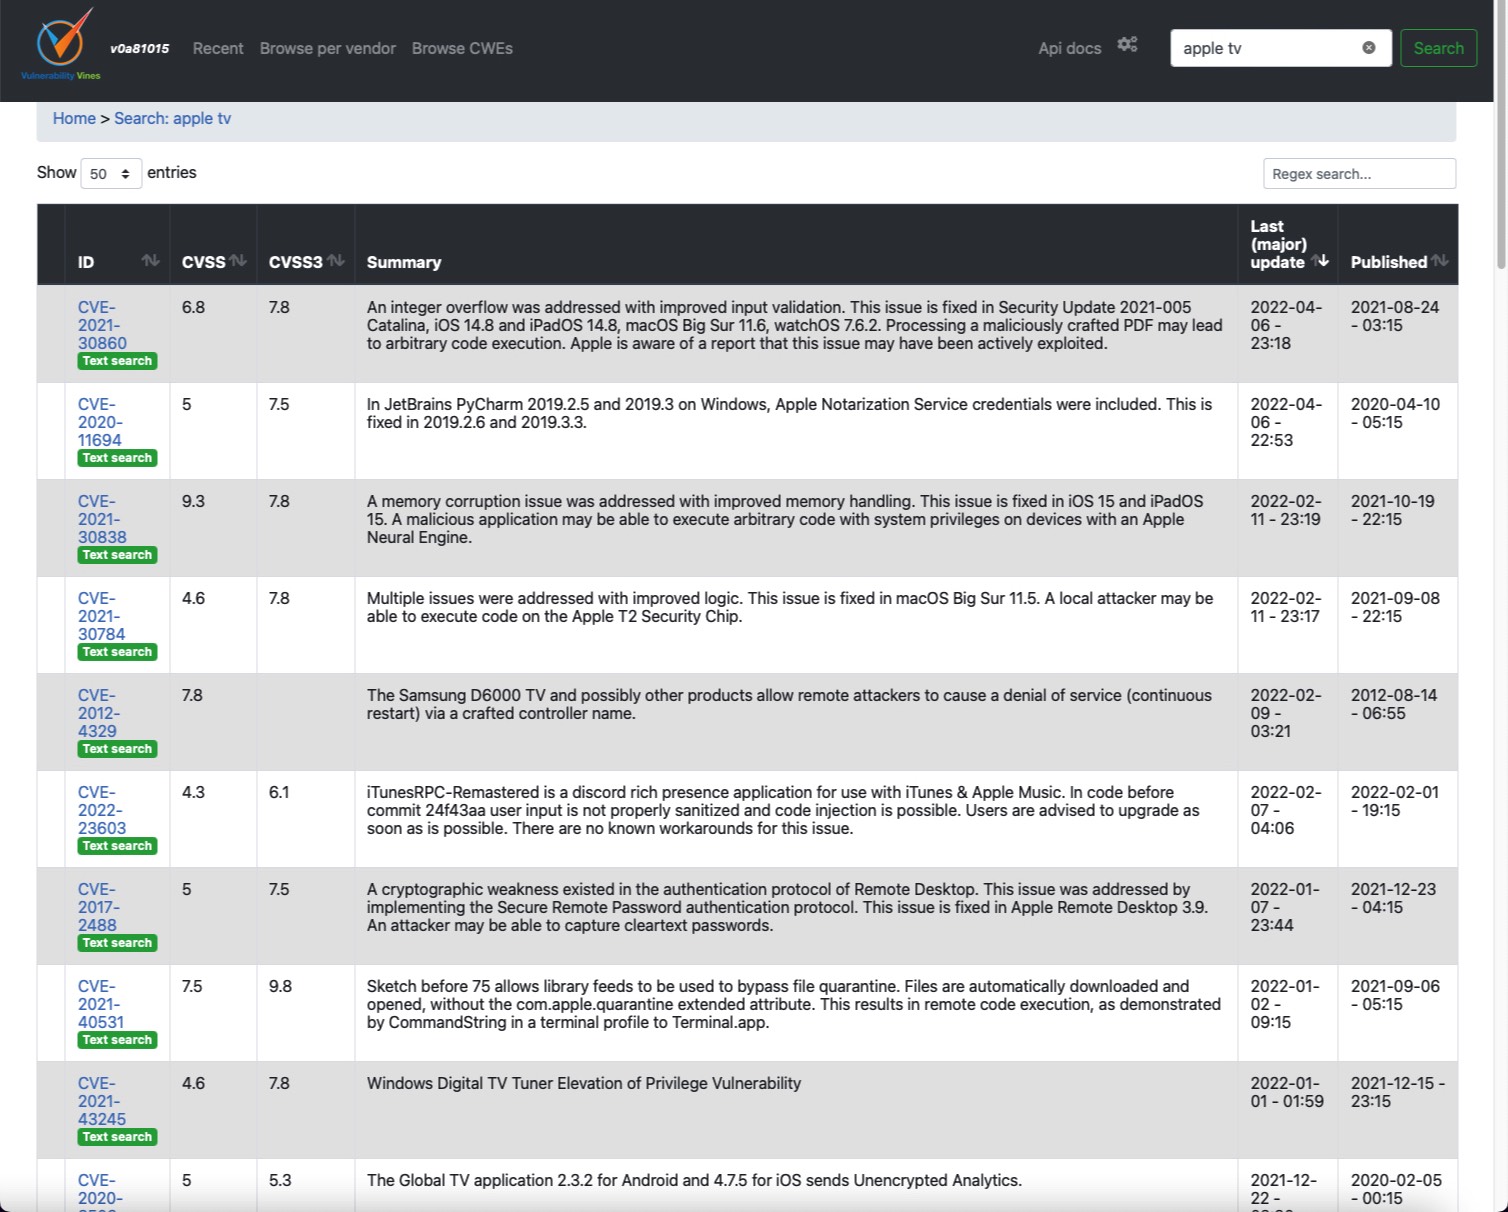The width and height of the screenshot is (1508, 1212).
Task: Open the Show entries dropdown
Action: click(x=111, y=174)
